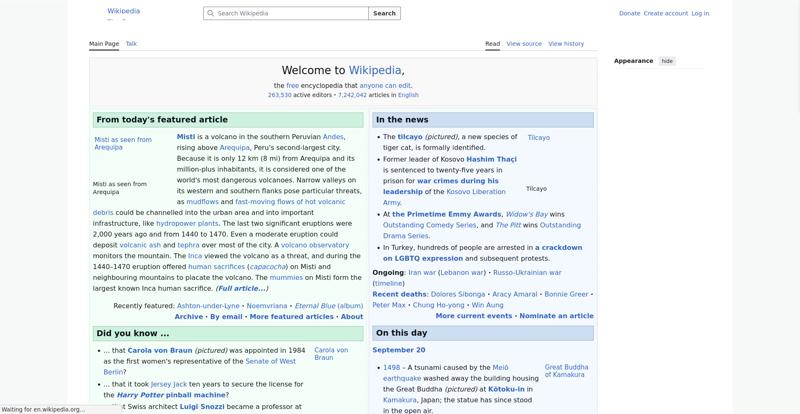Open the Chung Ho-yong link

click(438, 305)
